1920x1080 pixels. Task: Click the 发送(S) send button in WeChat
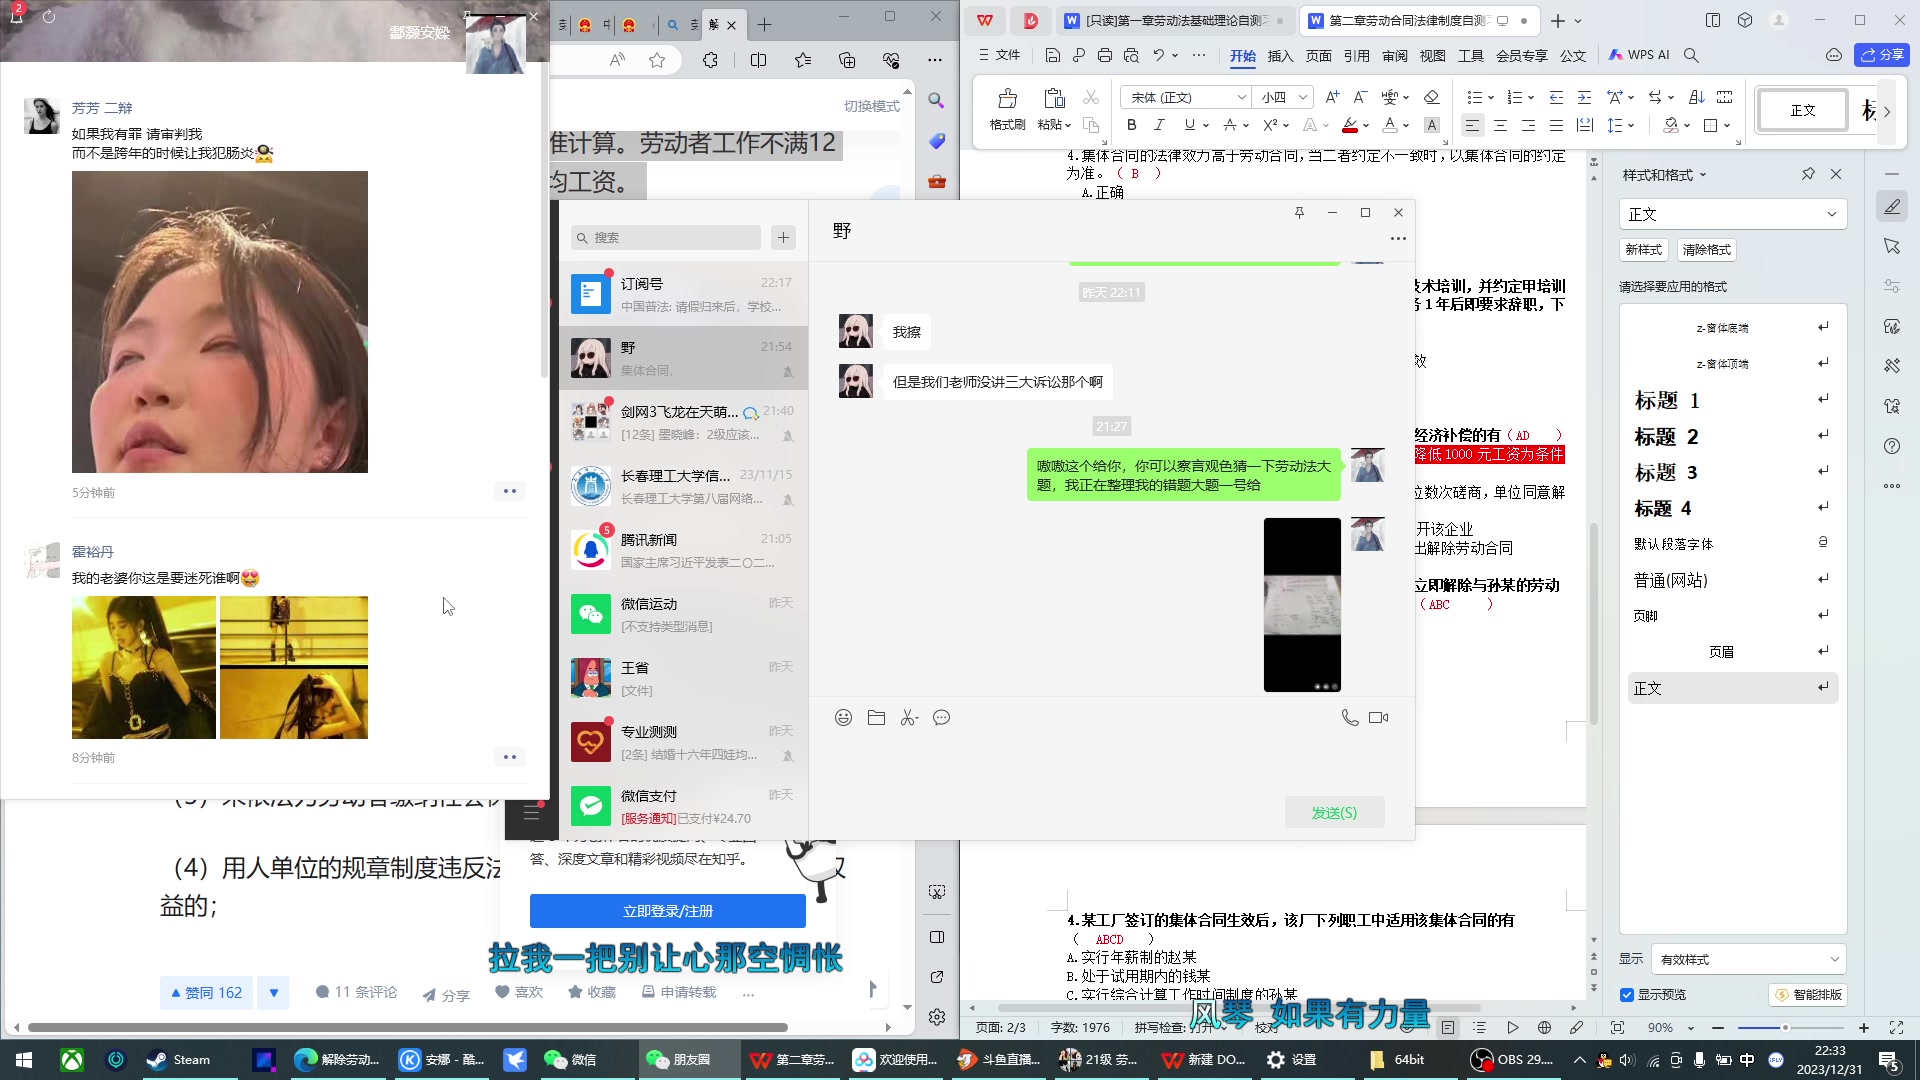click(1334, 813)
